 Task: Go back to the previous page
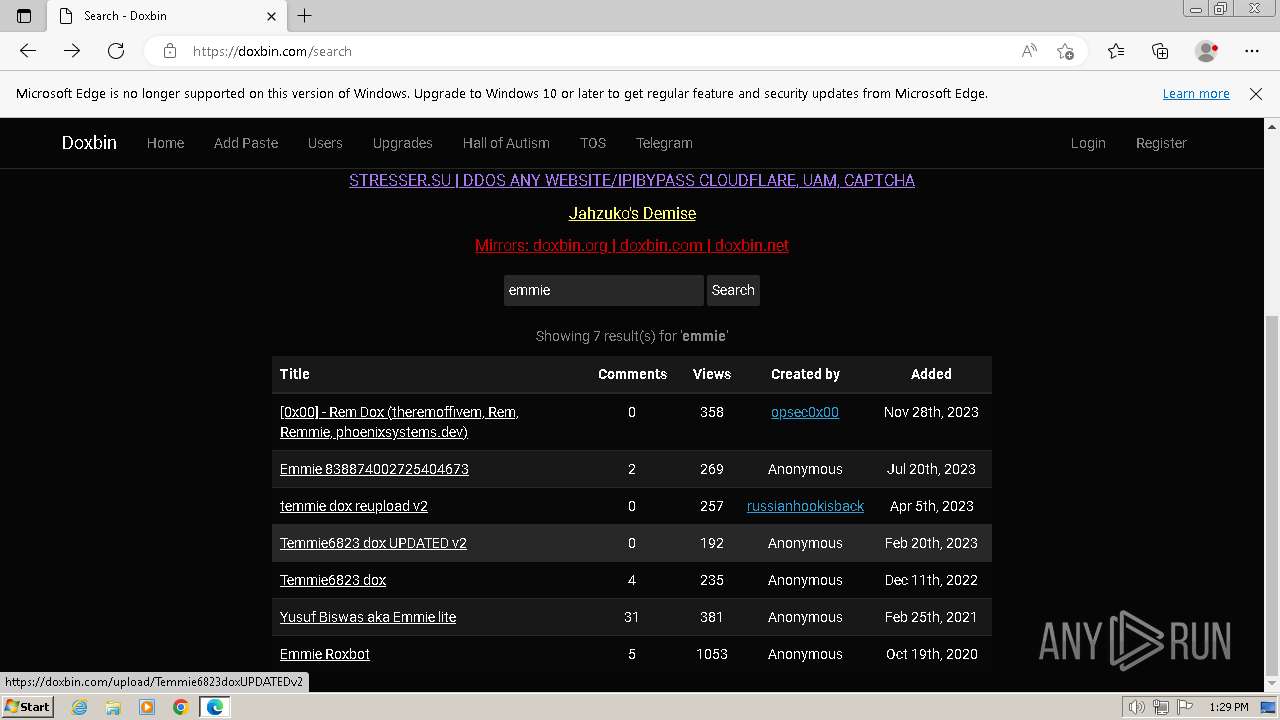click(x=28, y=51)
